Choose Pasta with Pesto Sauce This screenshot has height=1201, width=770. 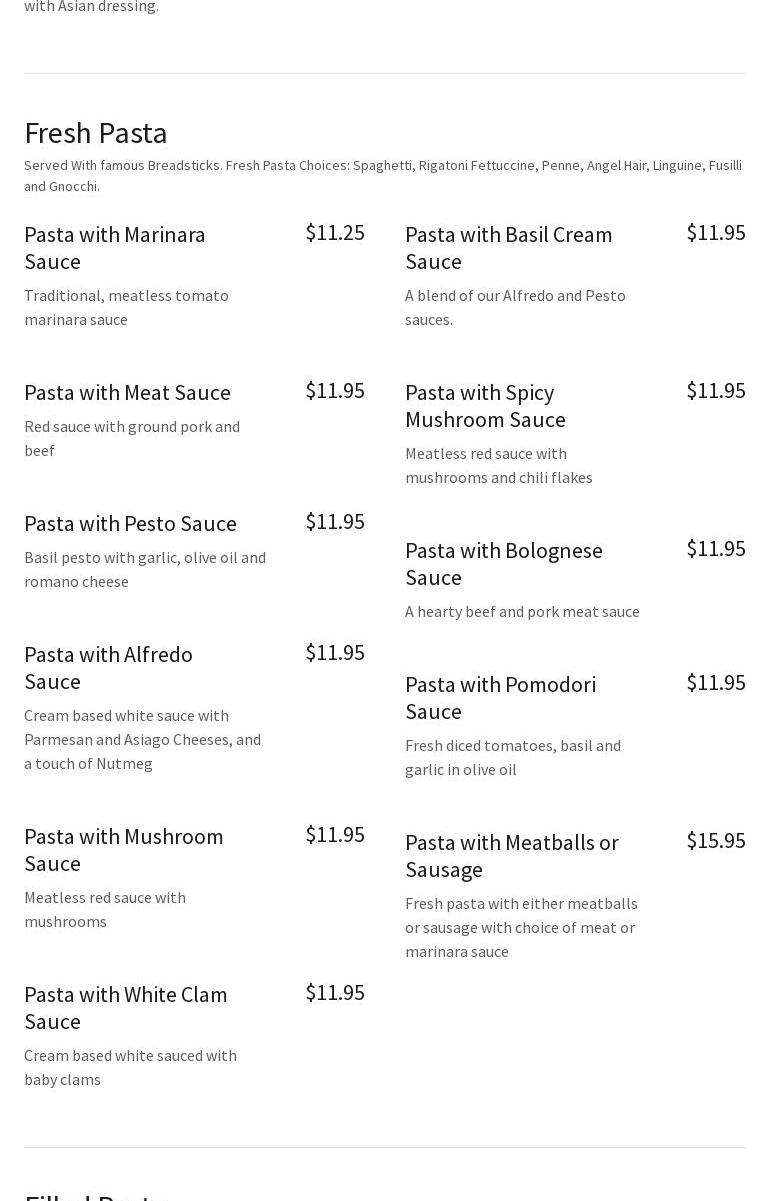click(130, 523)
